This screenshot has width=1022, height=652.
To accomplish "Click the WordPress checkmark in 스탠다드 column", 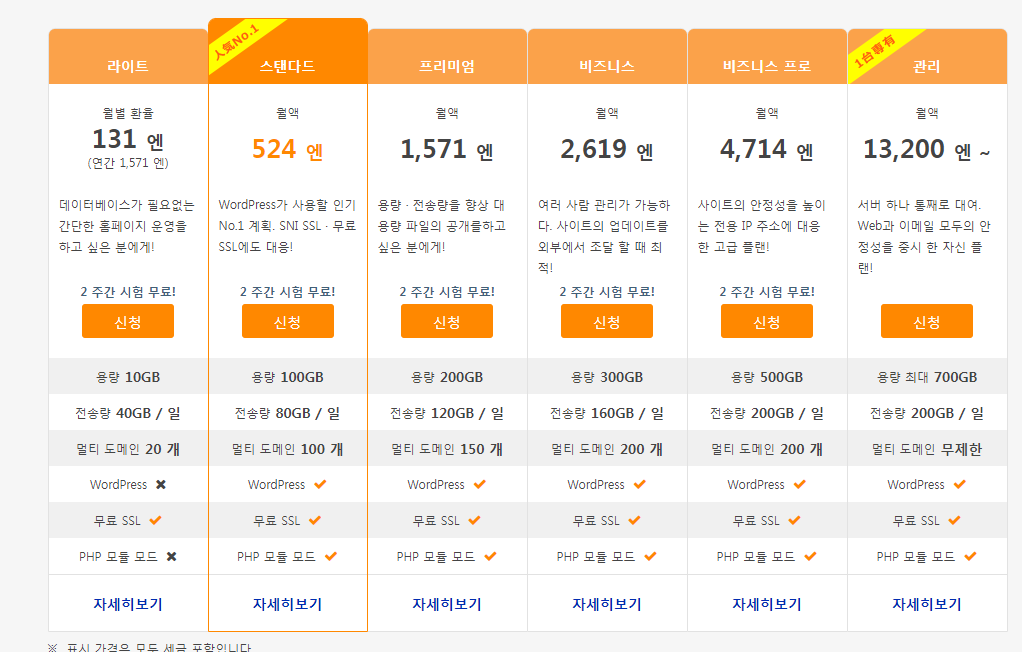I will pyautogui.click(x=320, y=485).
